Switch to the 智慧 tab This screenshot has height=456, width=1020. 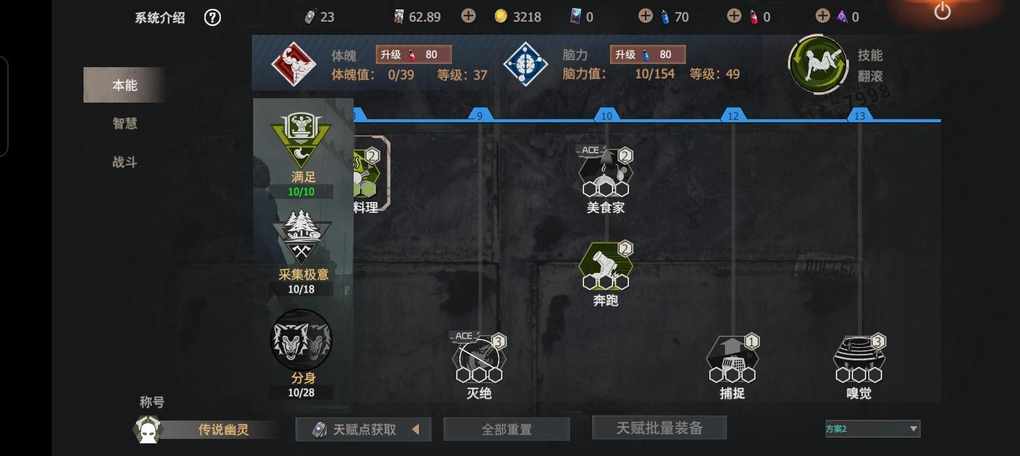click(x=124, y=123)
